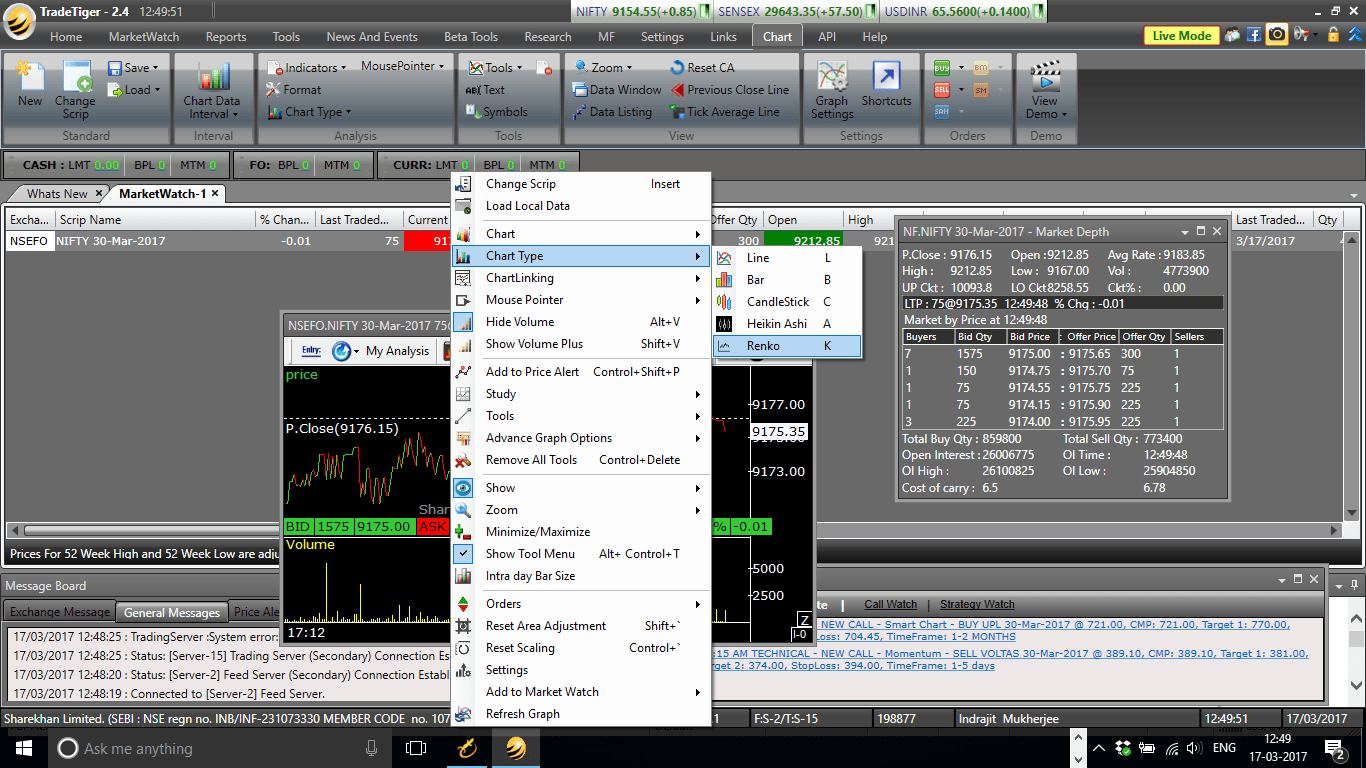1366x768 pixels.
Task: Click Windows Start button
Action: pyautogui.click(x=22, y=748)
